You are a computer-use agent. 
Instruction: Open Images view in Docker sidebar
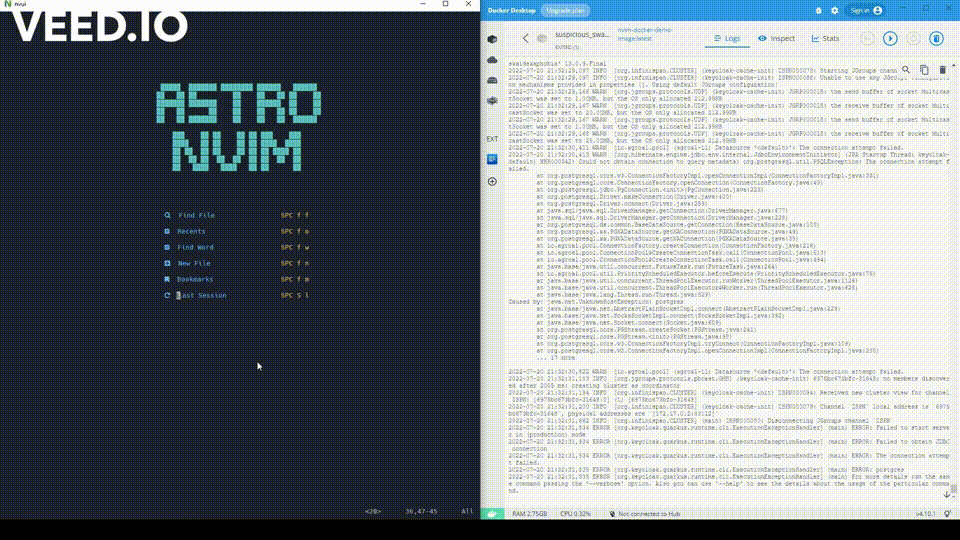tap(492, 60)
